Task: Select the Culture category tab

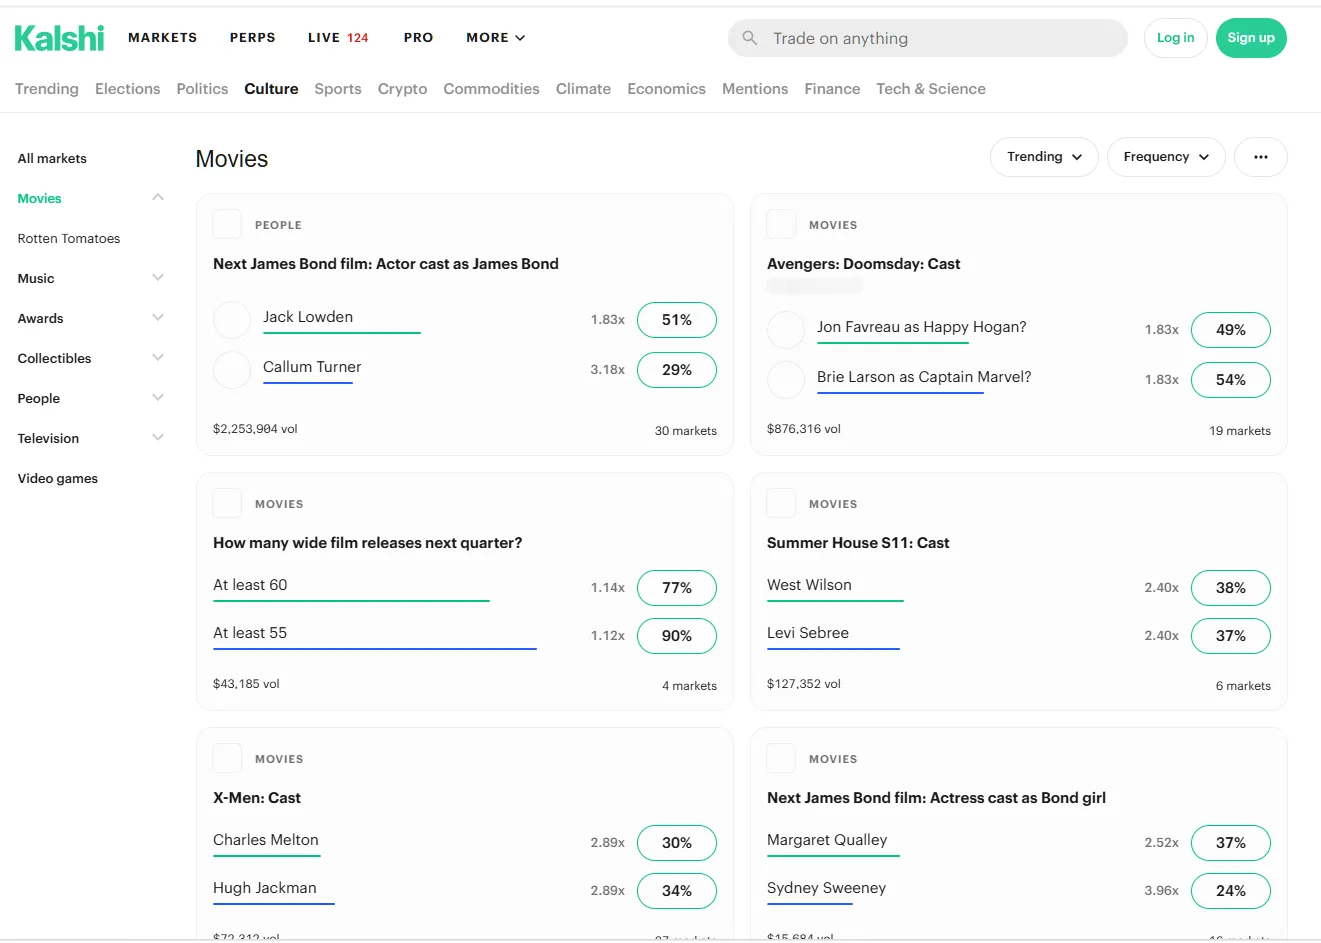Action: (x=271, y=89)
